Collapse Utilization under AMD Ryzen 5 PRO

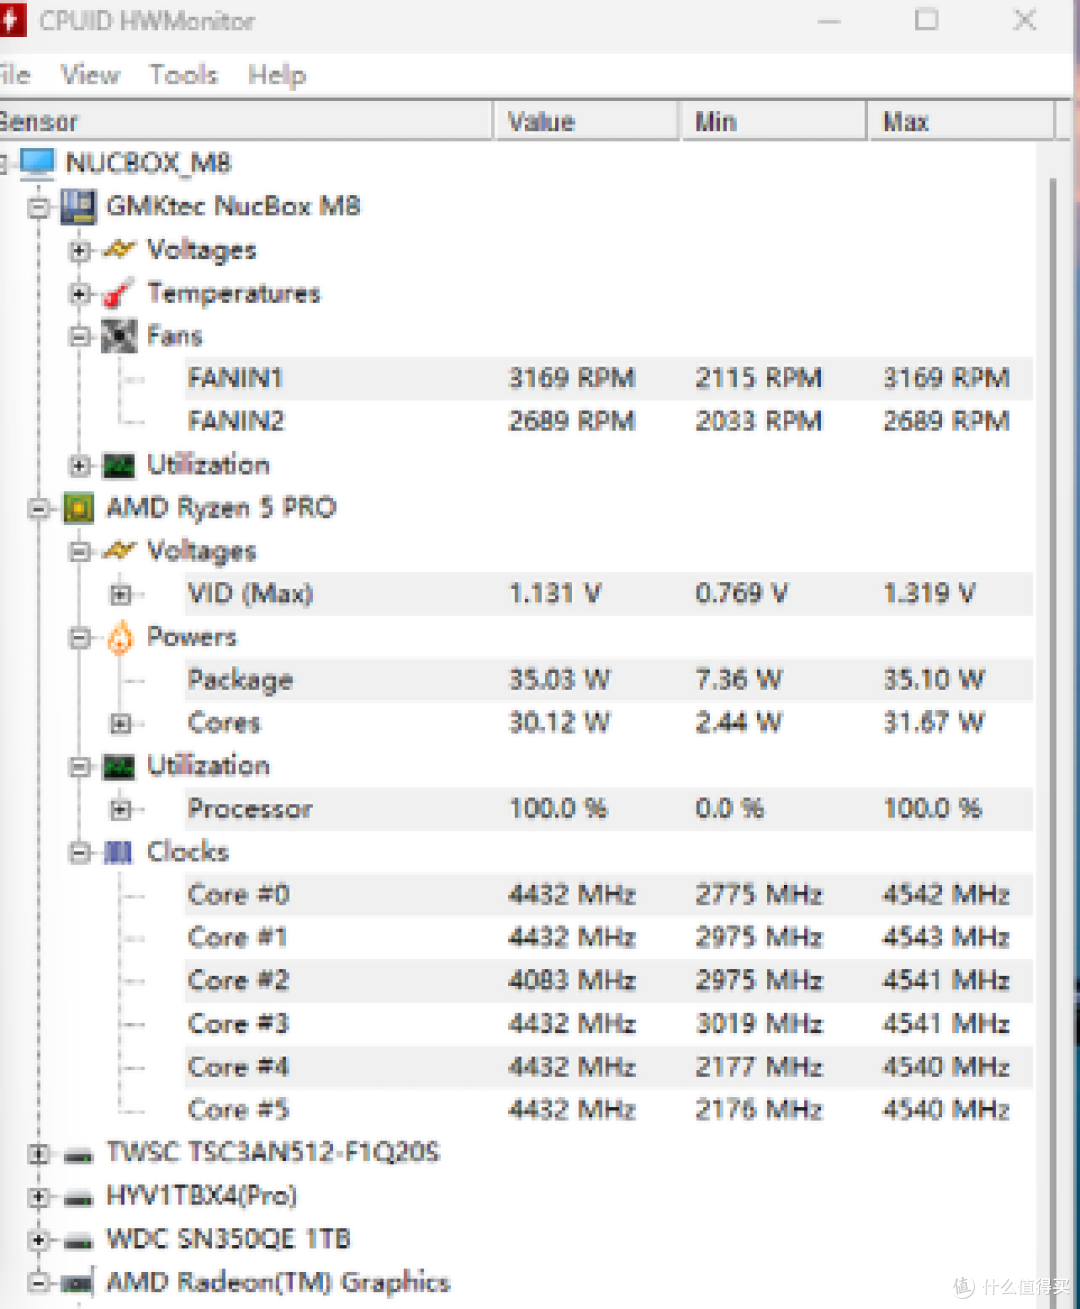pos(80,766)
